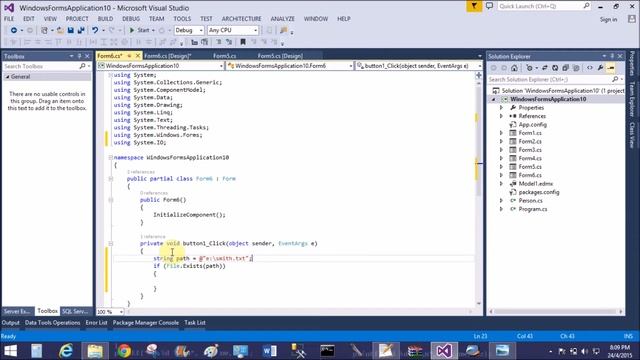Select Form6.cs in Solution Explorer
This screenshot has height=360, width=640.
[530, 175]
